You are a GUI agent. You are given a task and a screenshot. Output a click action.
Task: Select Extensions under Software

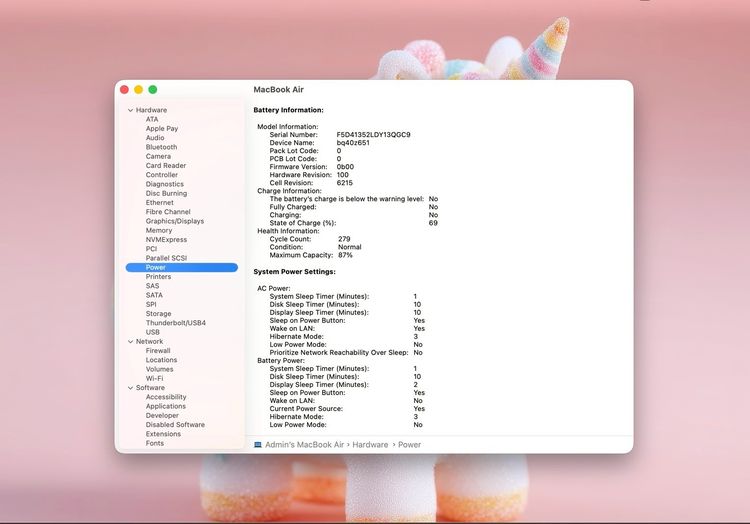point(163,434)
